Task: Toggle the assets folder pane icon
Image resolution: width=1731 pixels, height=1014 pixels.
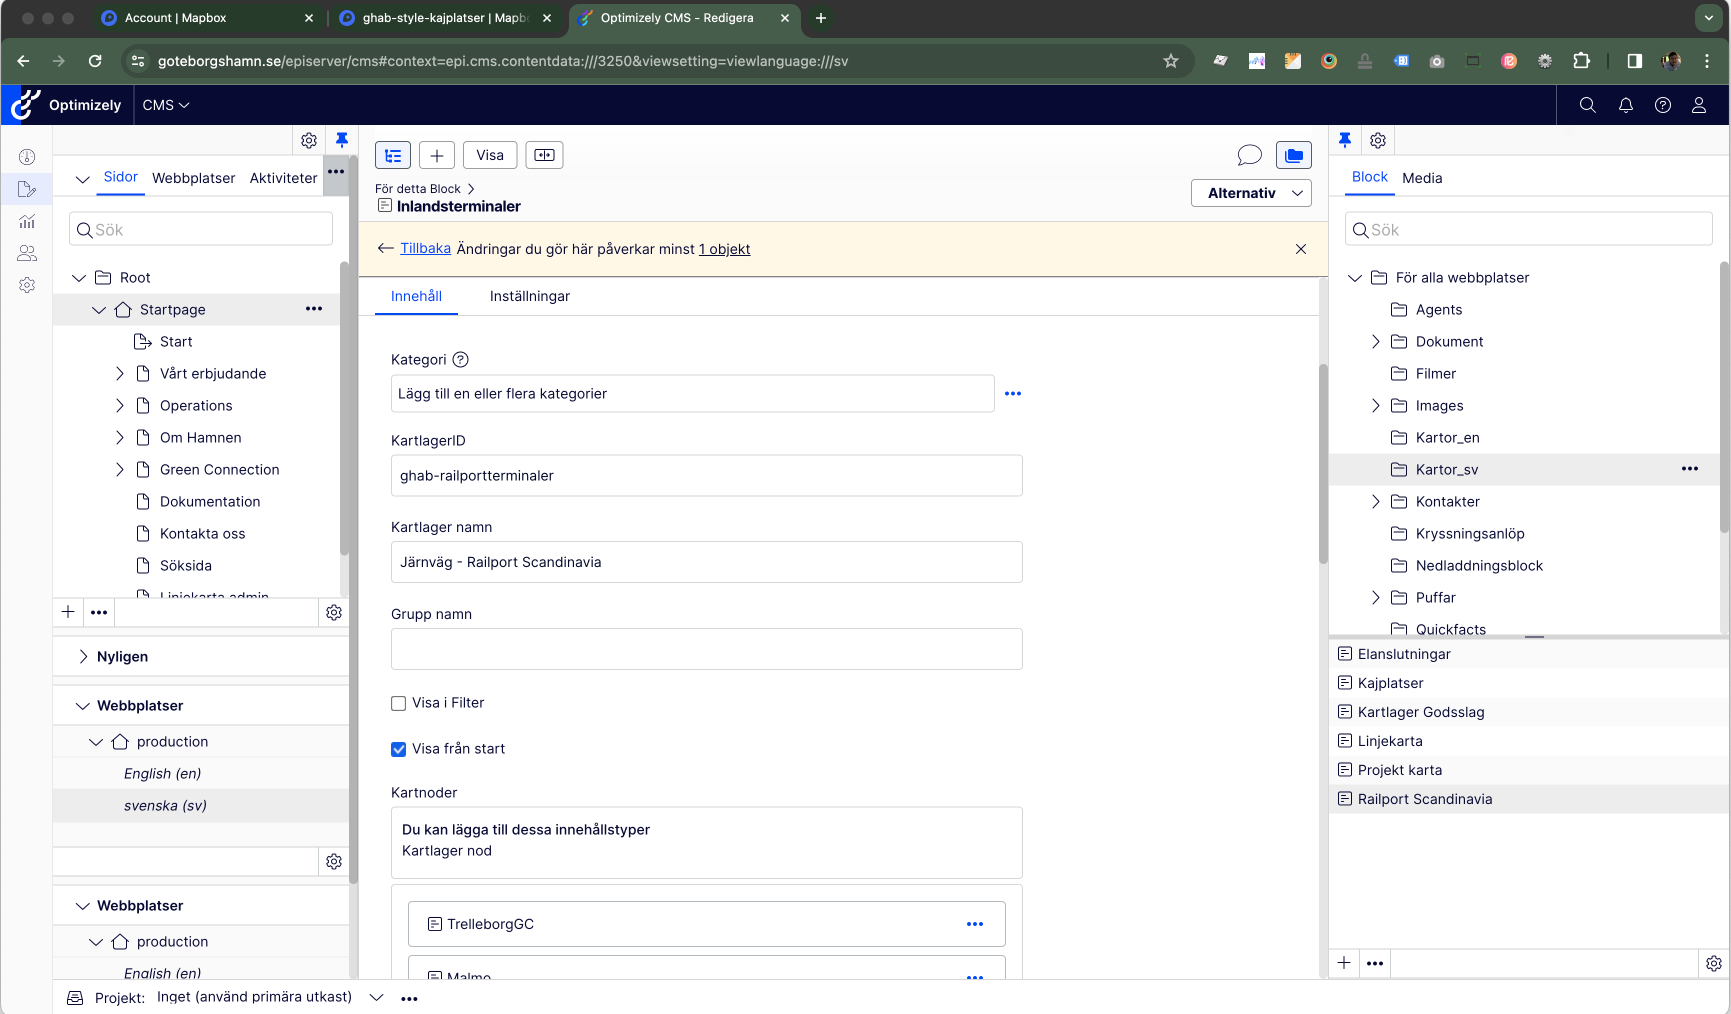Action: (1294, 155)
